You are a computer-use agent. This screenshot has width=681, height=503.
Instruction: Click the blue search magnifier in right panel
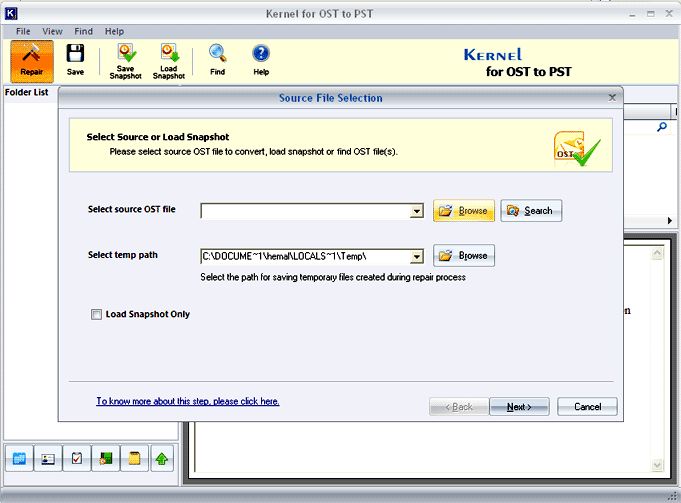(662, 127)
